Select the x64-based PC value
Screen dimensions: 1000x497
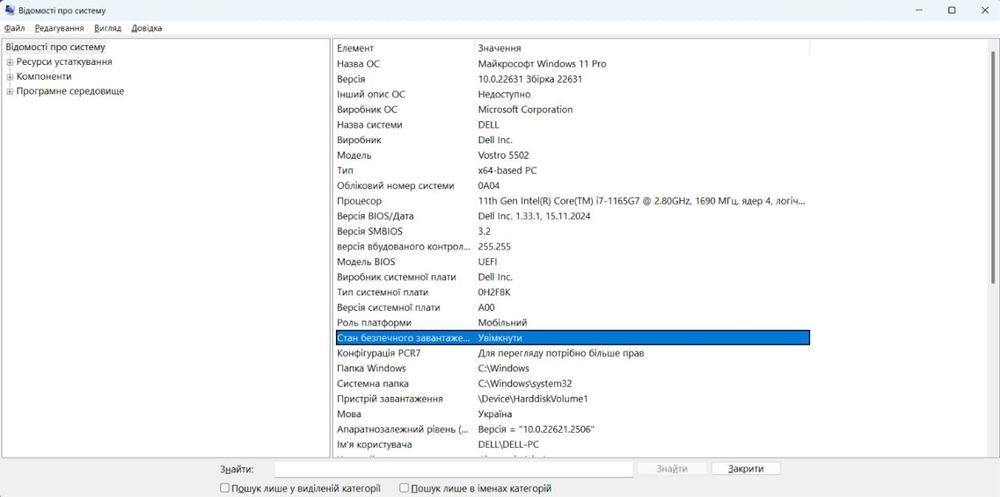(x=508, y=170)
